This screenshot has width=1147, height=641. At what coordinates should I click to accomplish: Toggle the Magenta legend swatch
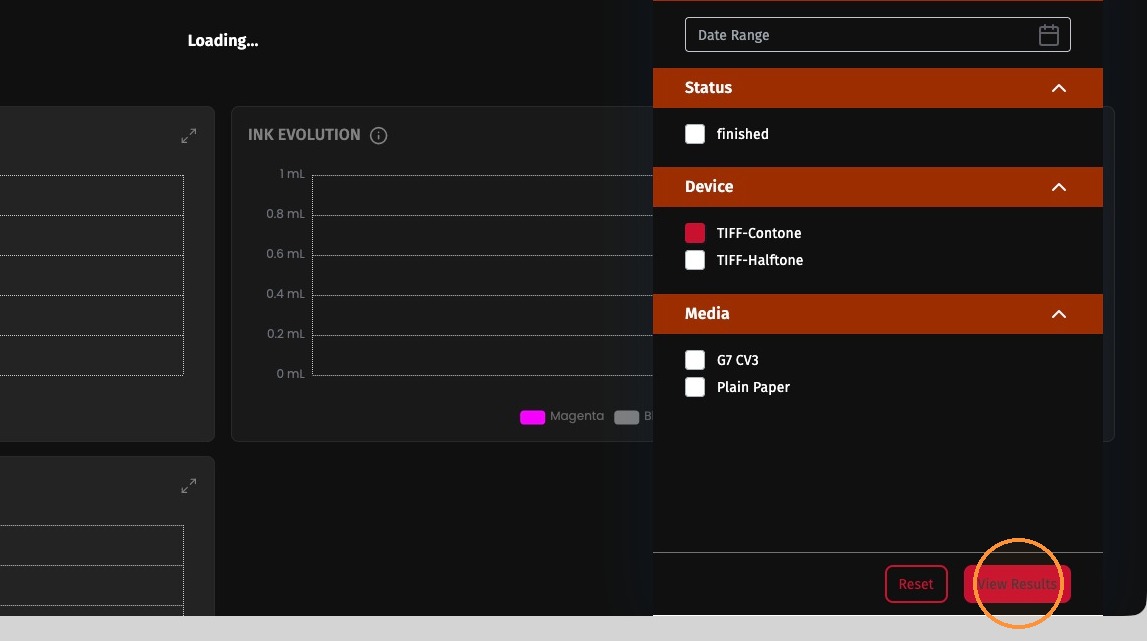click(x=533, y=417)
